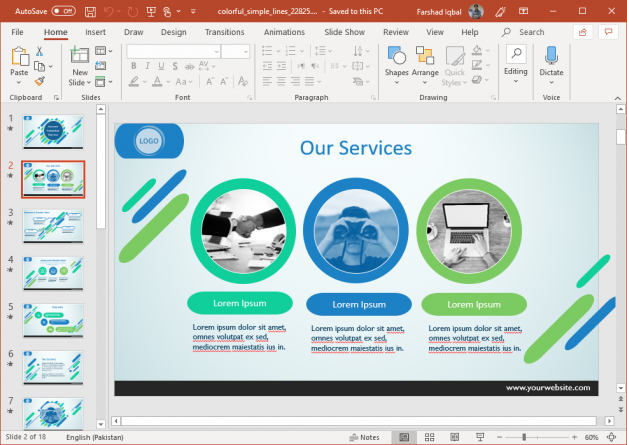Switch to the Slide Show tab

click(344, 32)
